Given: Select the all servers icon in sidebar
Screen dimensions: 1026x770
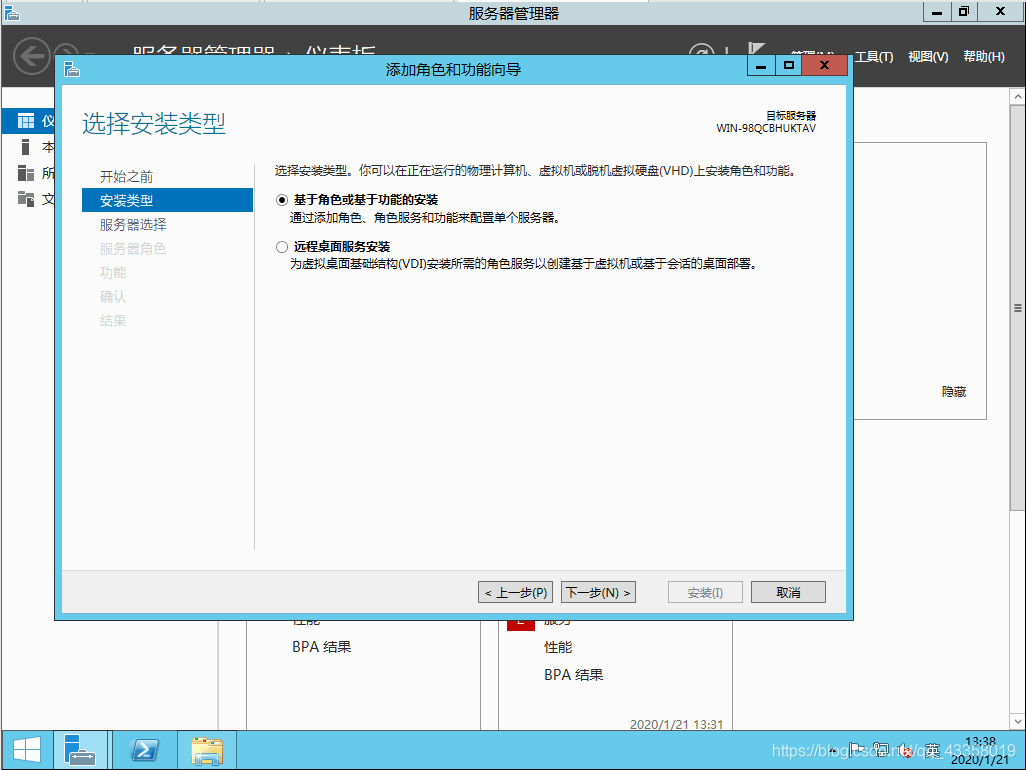Looking at the screenshot, I should click(26, 173).
